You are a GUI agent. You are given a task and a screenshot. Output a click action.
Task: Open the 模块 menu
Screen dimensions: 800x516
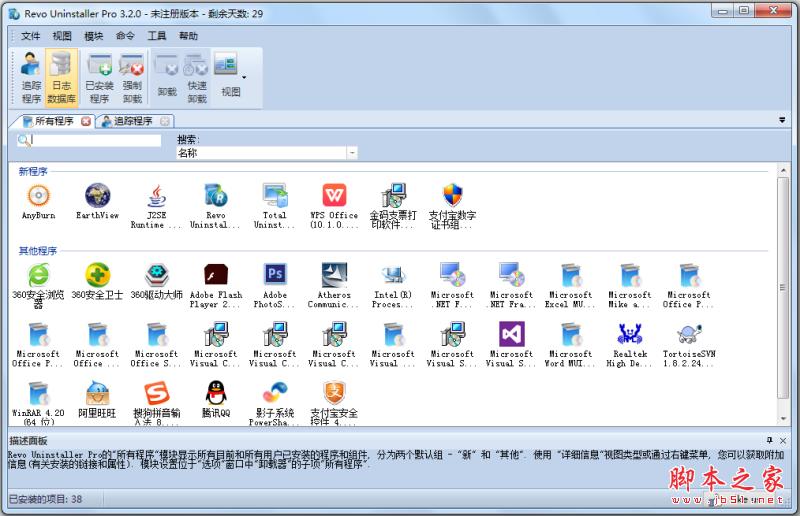tap(93, 36)
